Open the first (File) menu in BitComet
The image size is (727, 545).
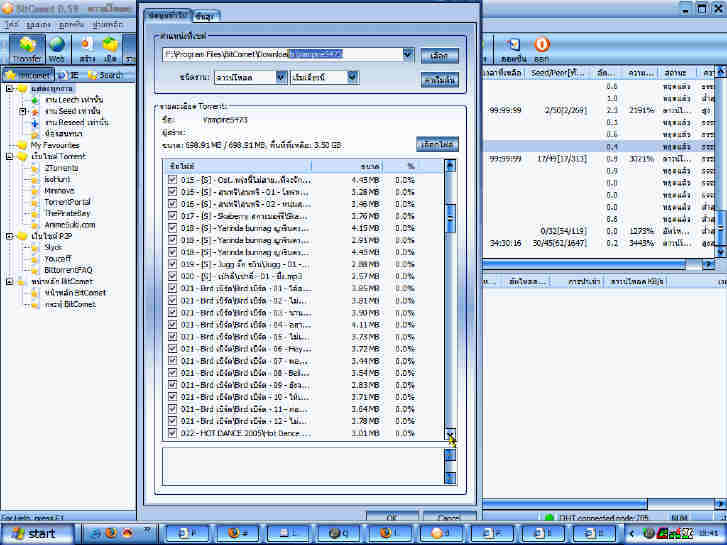(x=12, y=25)
